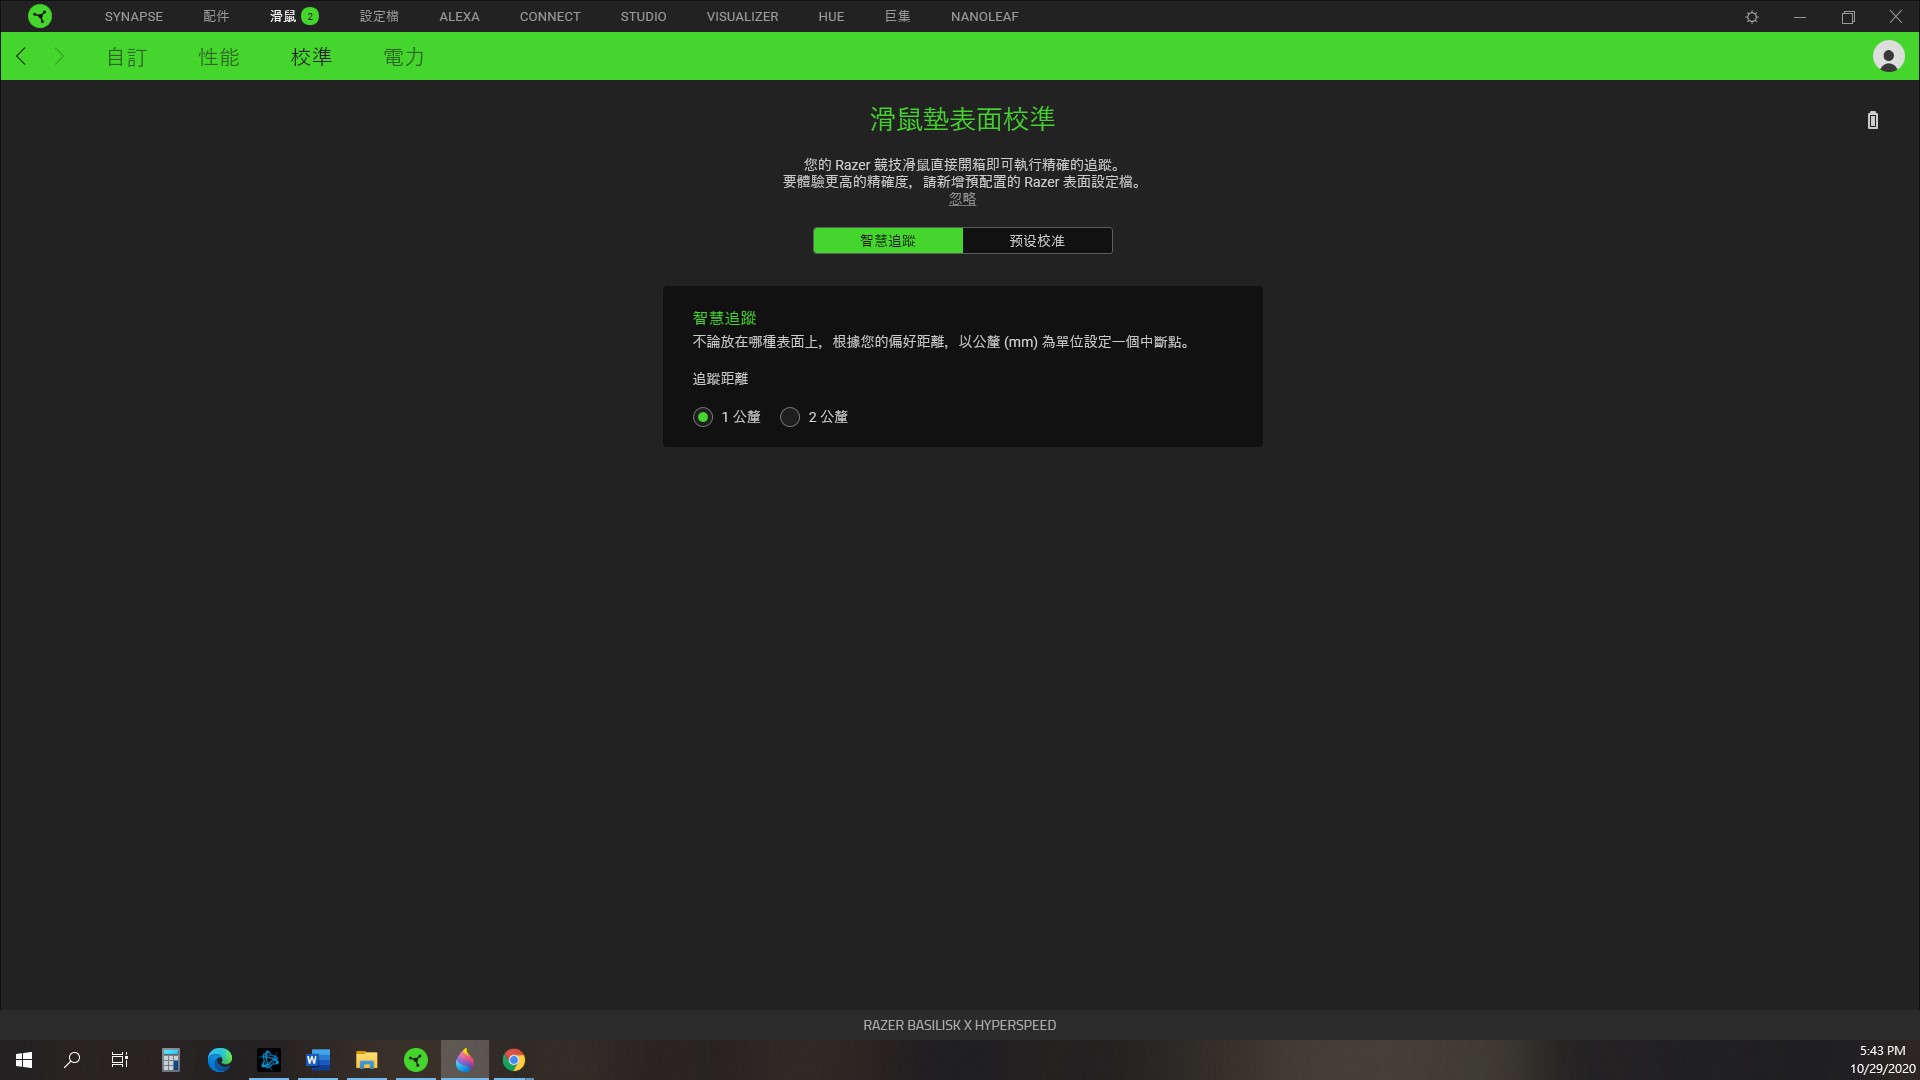Click the Razer logo icon
Screen dimensions: 1920x1080
pyautogui.click(x=40, y=16)
